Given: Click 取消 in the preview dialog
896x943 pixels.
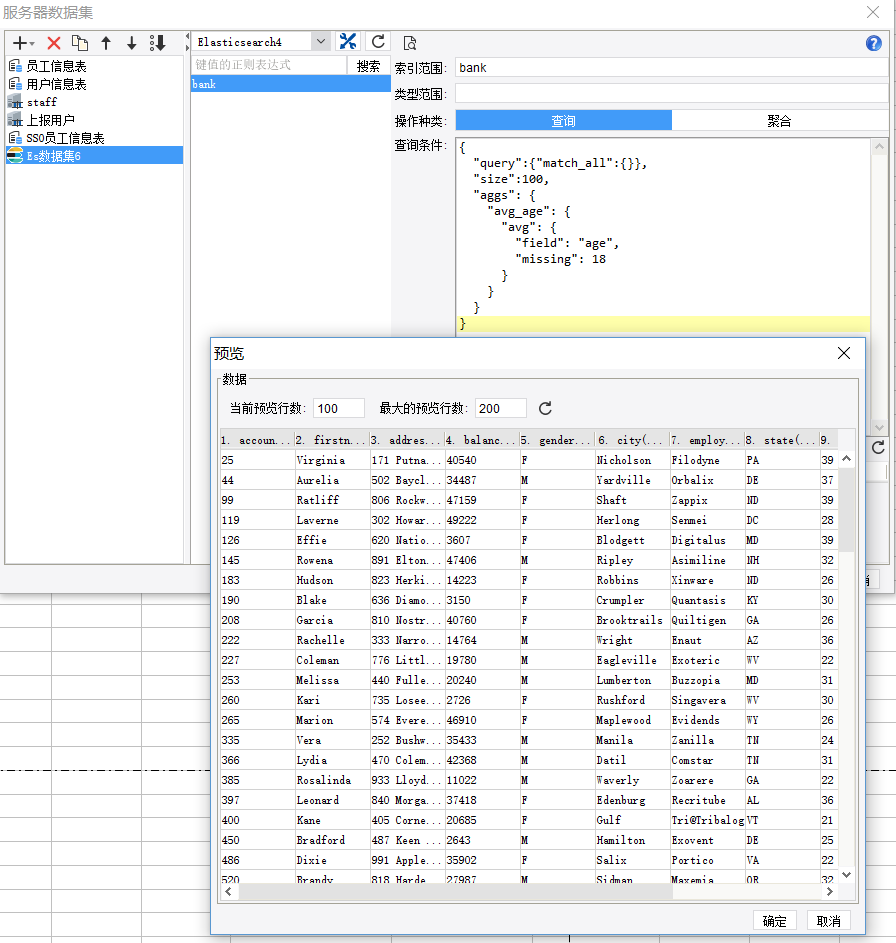Looking at the screenshot, I should 828,921.
